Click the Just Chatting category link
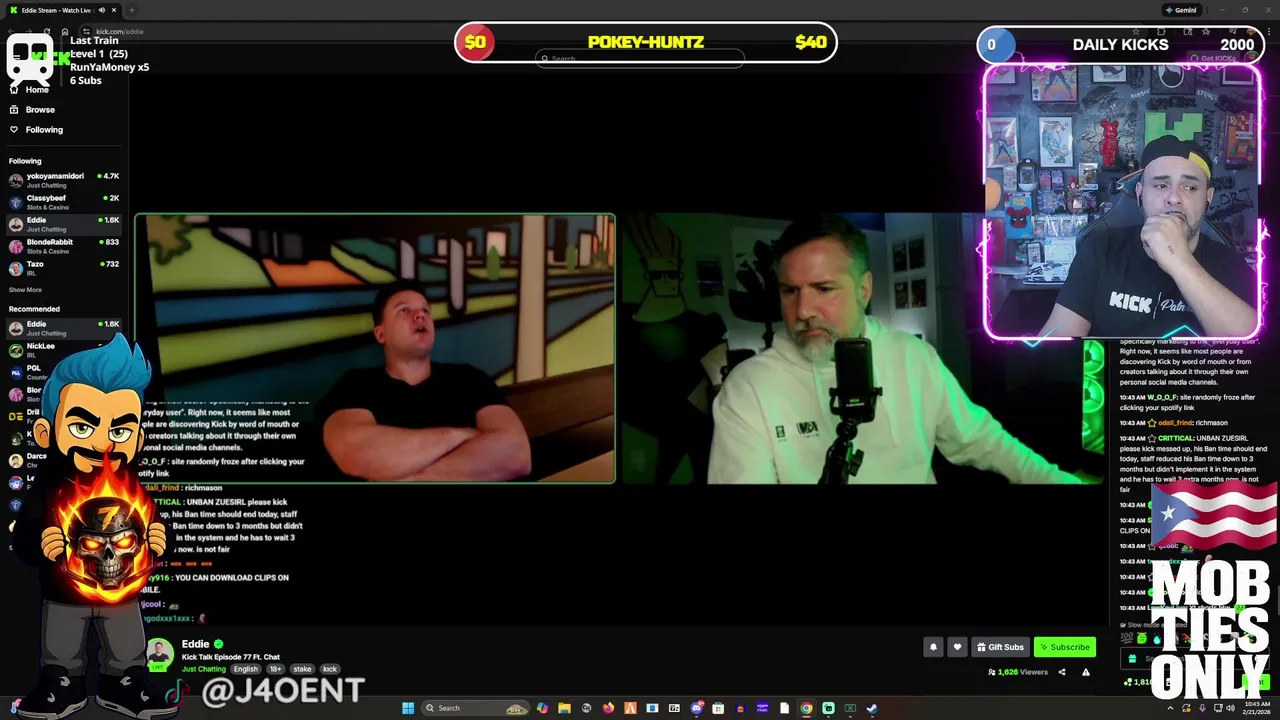Viewport: 1280px width, 720px height. click(x=204, y=669)
